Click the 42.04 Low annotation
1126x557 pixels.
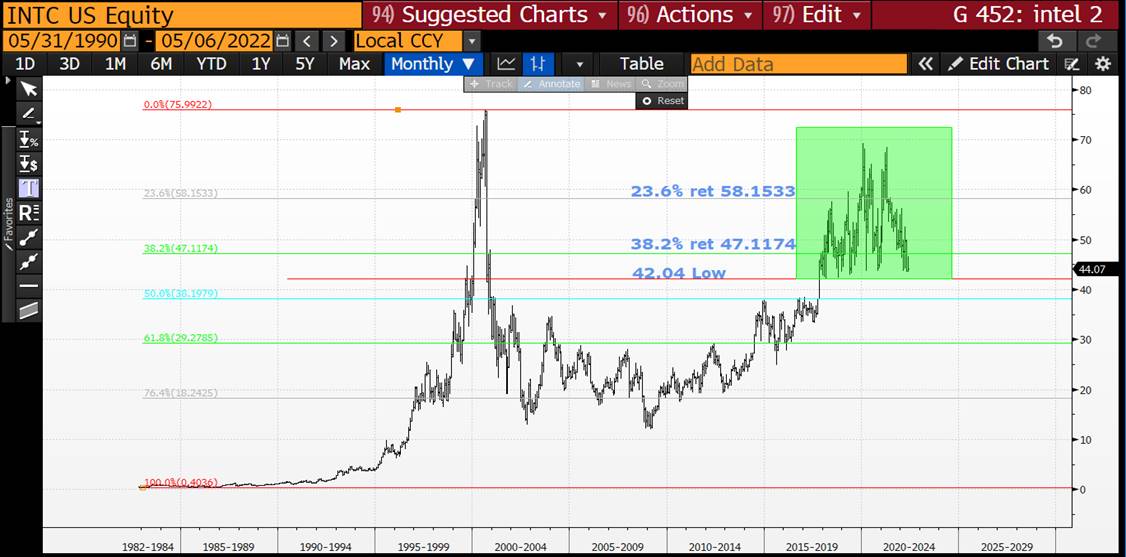[679, 273]
